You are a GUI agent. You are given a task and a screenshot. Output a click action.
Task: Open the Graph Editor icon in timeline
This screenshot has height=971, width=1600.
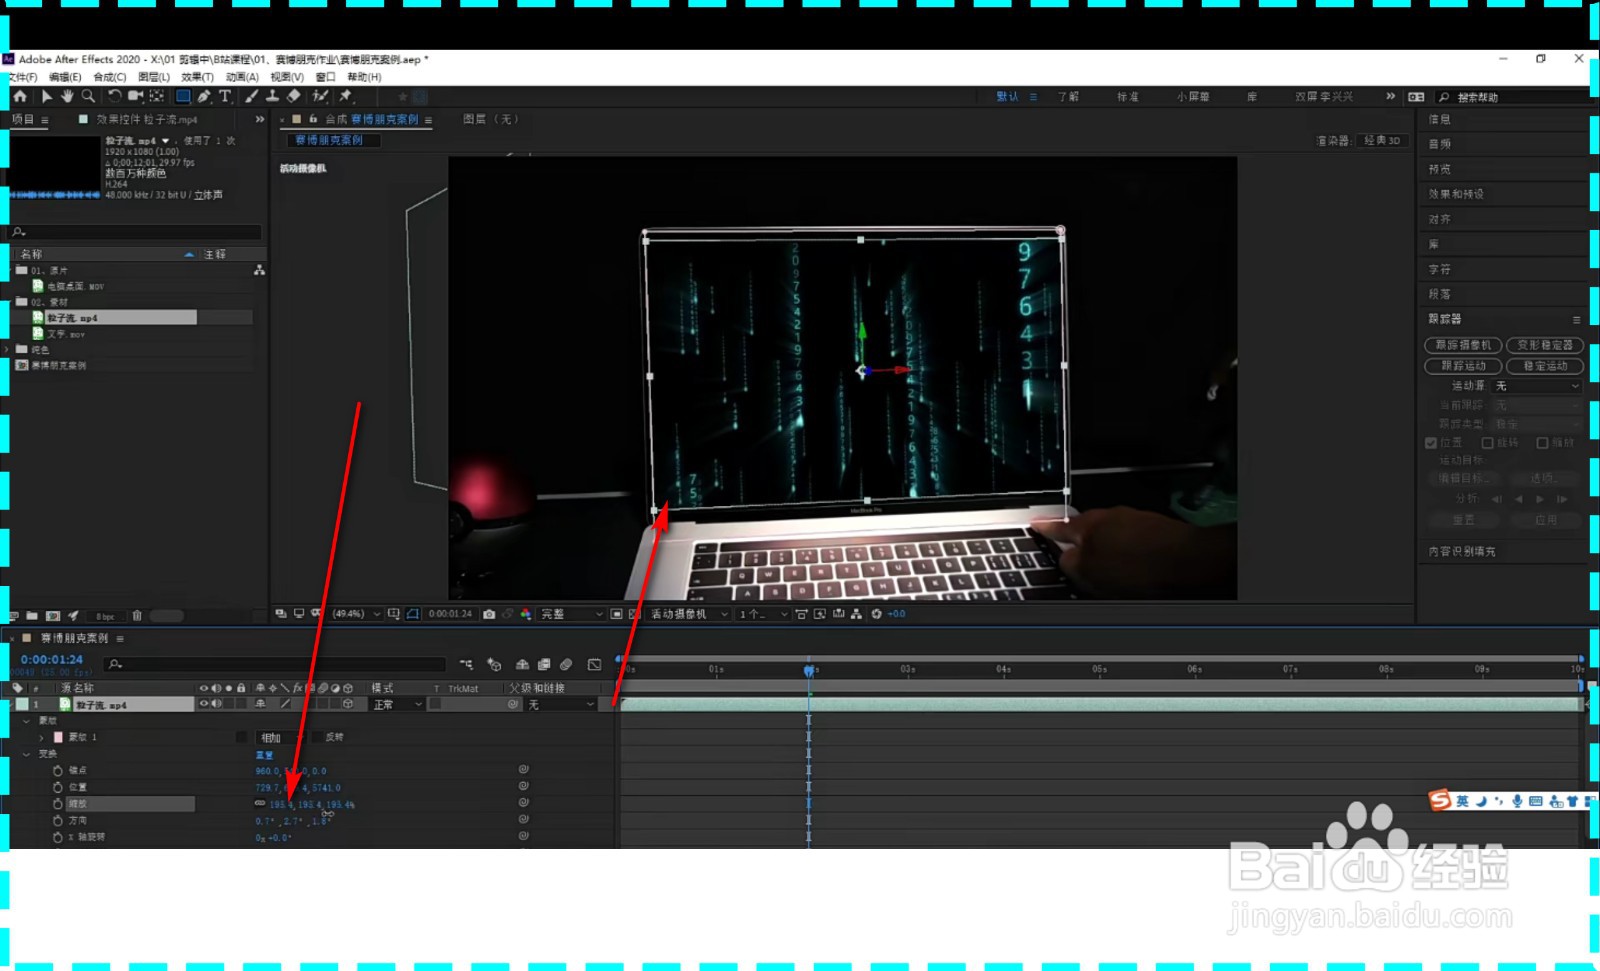[595, 664]
